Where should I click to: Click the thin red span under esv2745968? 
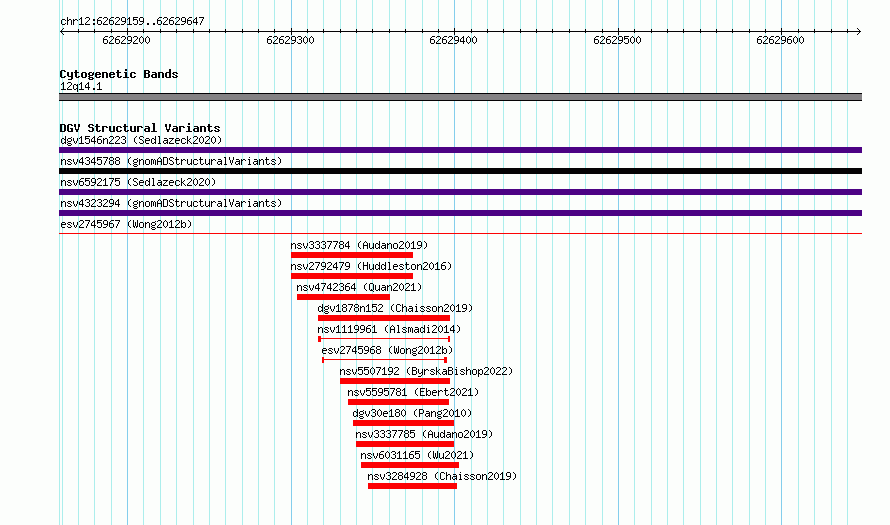click(x=385, y=360)
